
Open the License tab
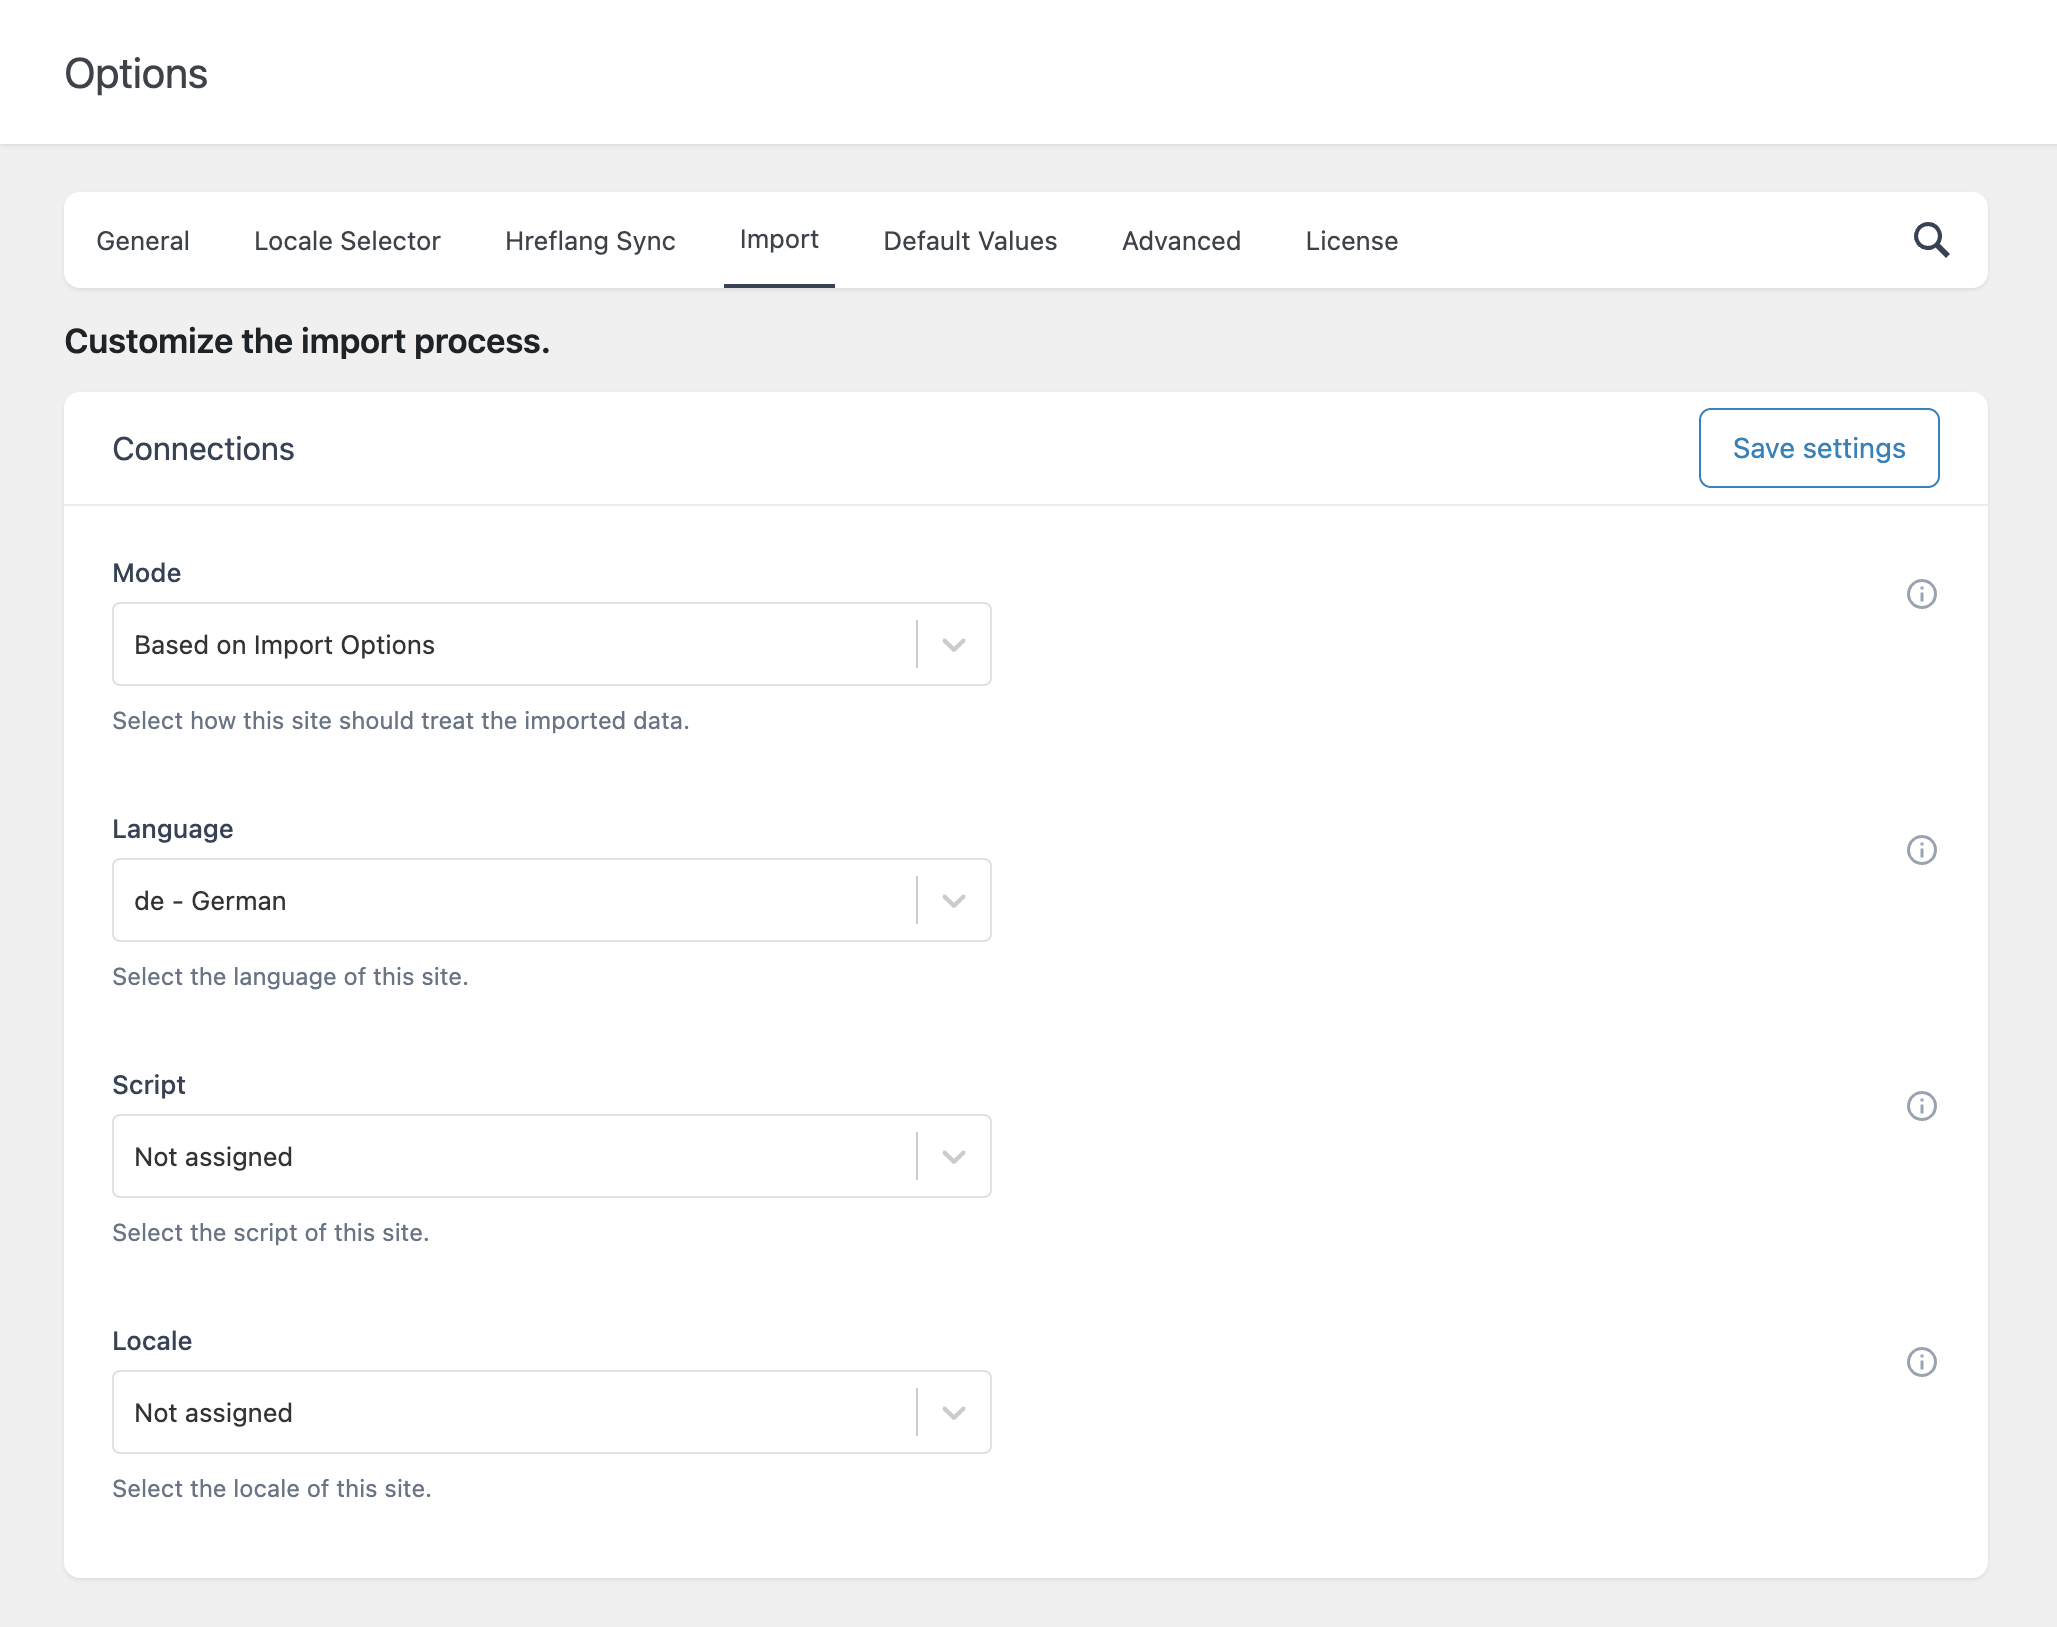click(1350, 240)
